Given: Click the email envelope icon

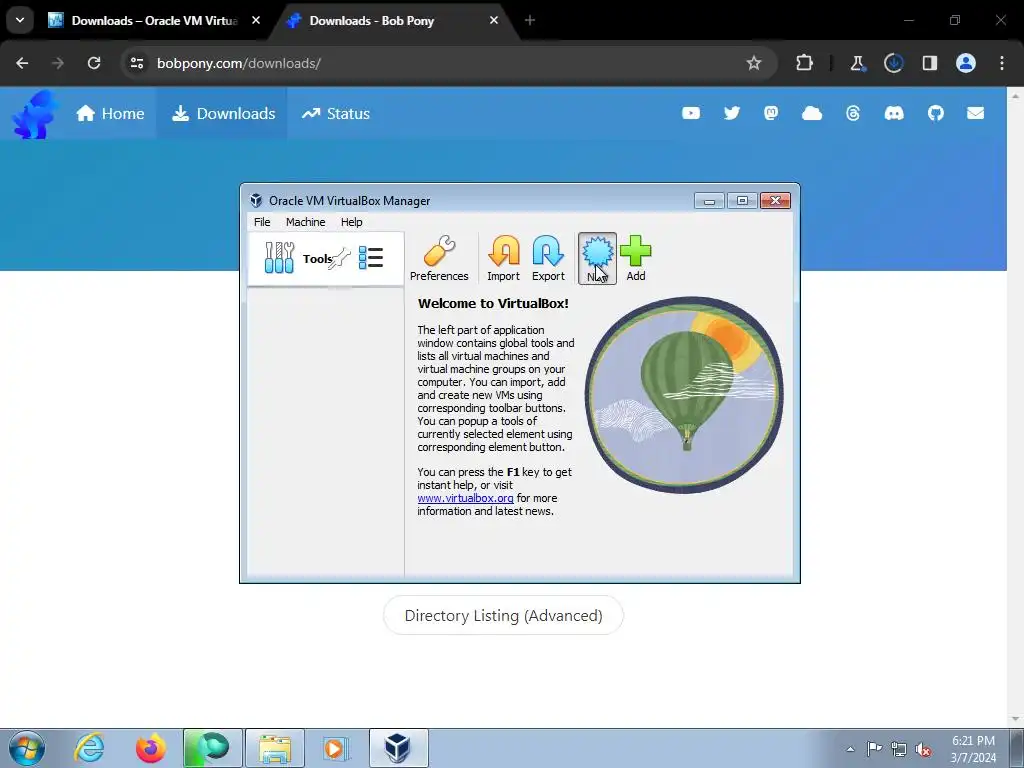Looking at the screenshot, I should (x=976, y=114).
